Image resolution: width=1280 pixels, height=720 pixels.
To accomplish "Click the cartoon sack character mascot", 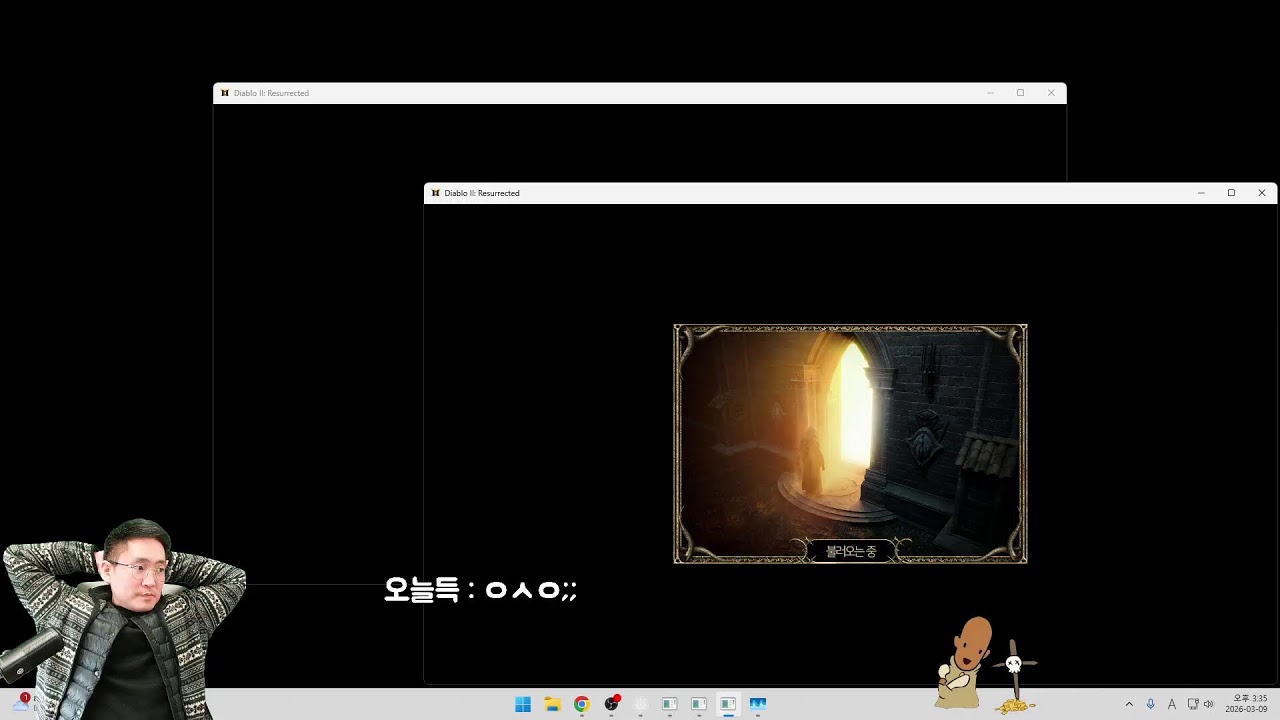I will [964, 663].
